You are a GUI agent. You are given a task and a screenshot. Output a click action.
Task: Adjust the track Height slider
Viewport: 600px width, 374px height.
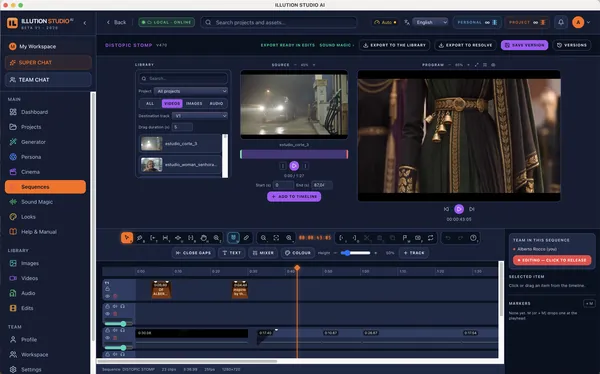click(x=355, y=253)
